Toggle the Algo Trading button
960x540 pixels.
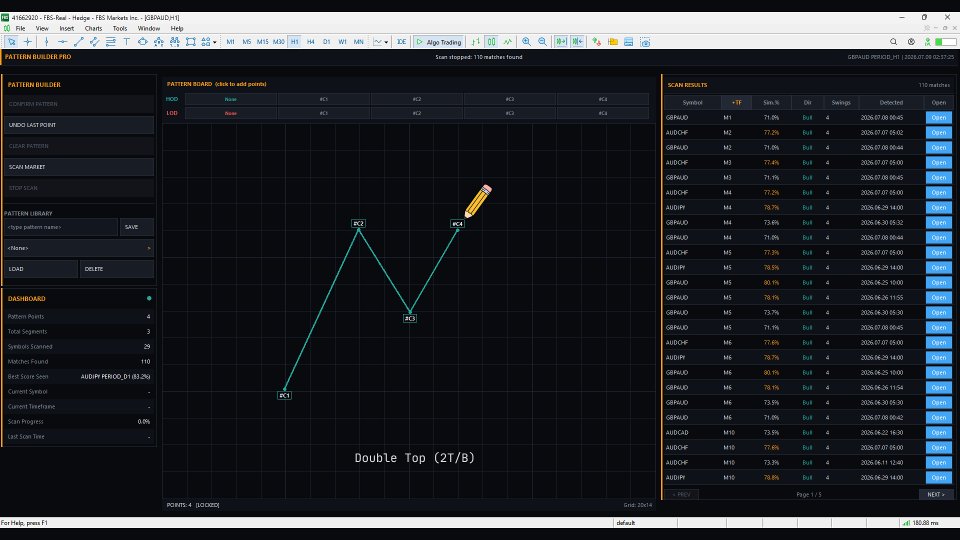coord(438,42)
